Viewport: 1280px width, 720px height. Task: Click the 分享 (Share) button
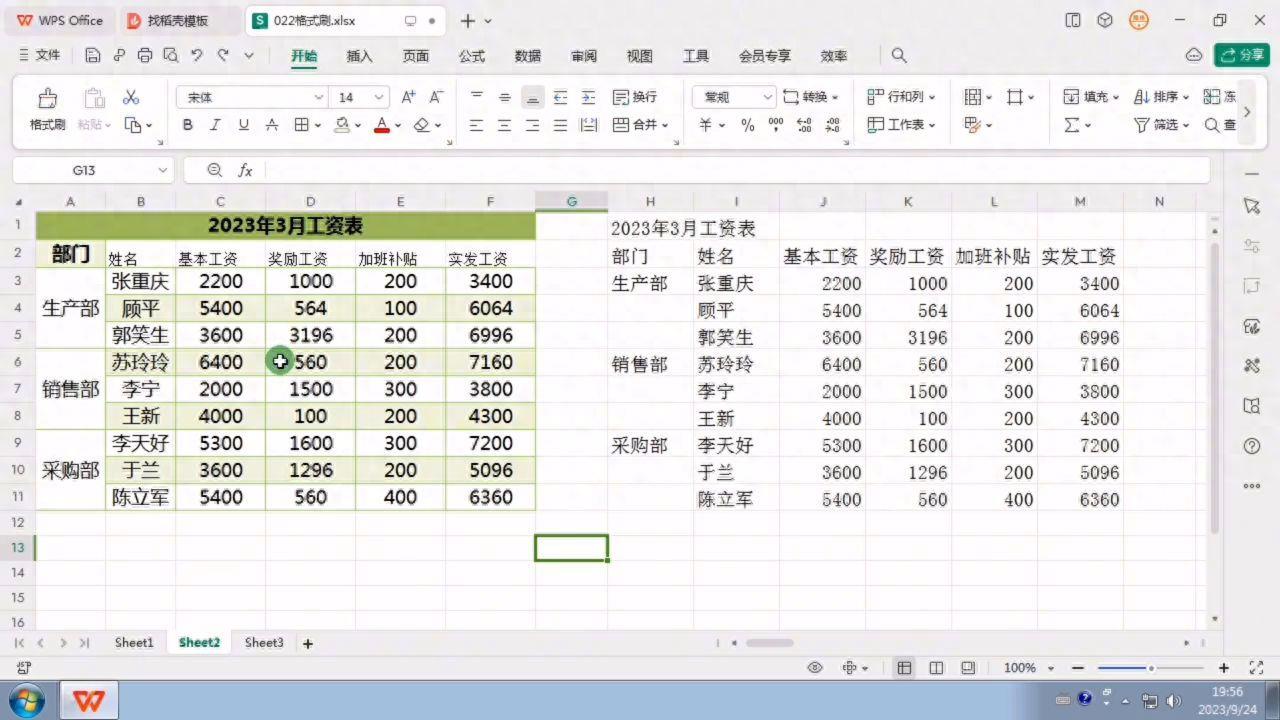1241,55
